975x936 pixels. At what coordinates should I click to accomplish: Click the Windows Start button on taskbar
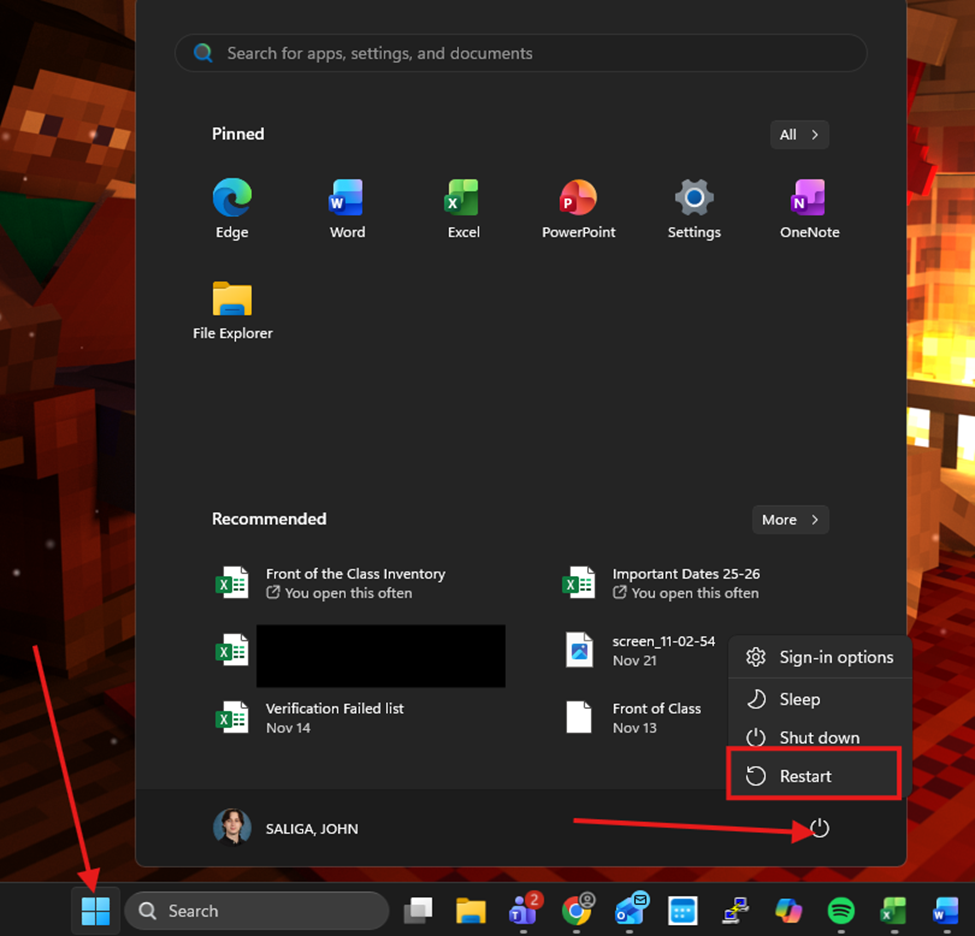click(x=96, y=911)
